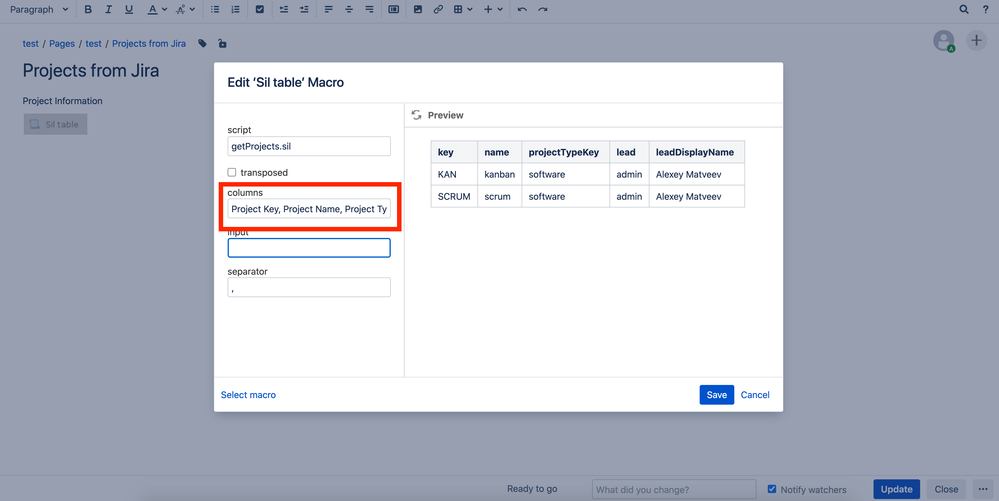Open the search magnifier icon
The height and width of the screenshot is (501, 999).
coord(964,10)
